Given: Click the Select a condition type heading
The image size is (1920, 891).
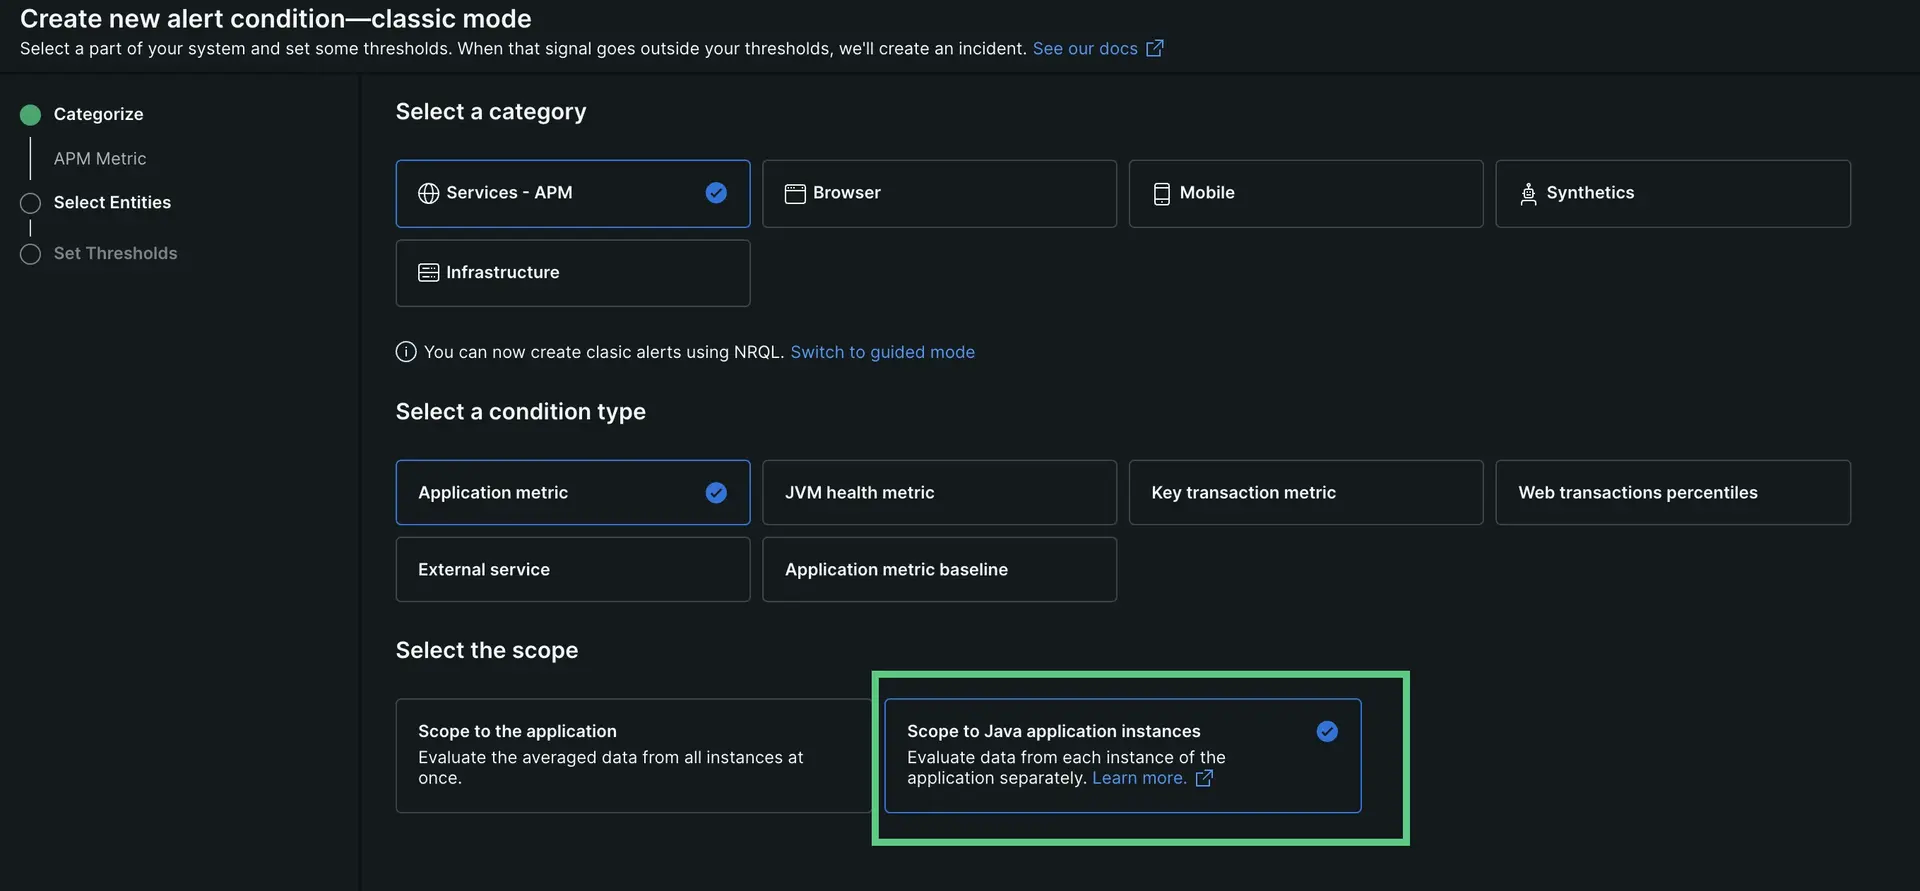Looking at the screenshot, I should pyautogui.click(x=520, y=411).
